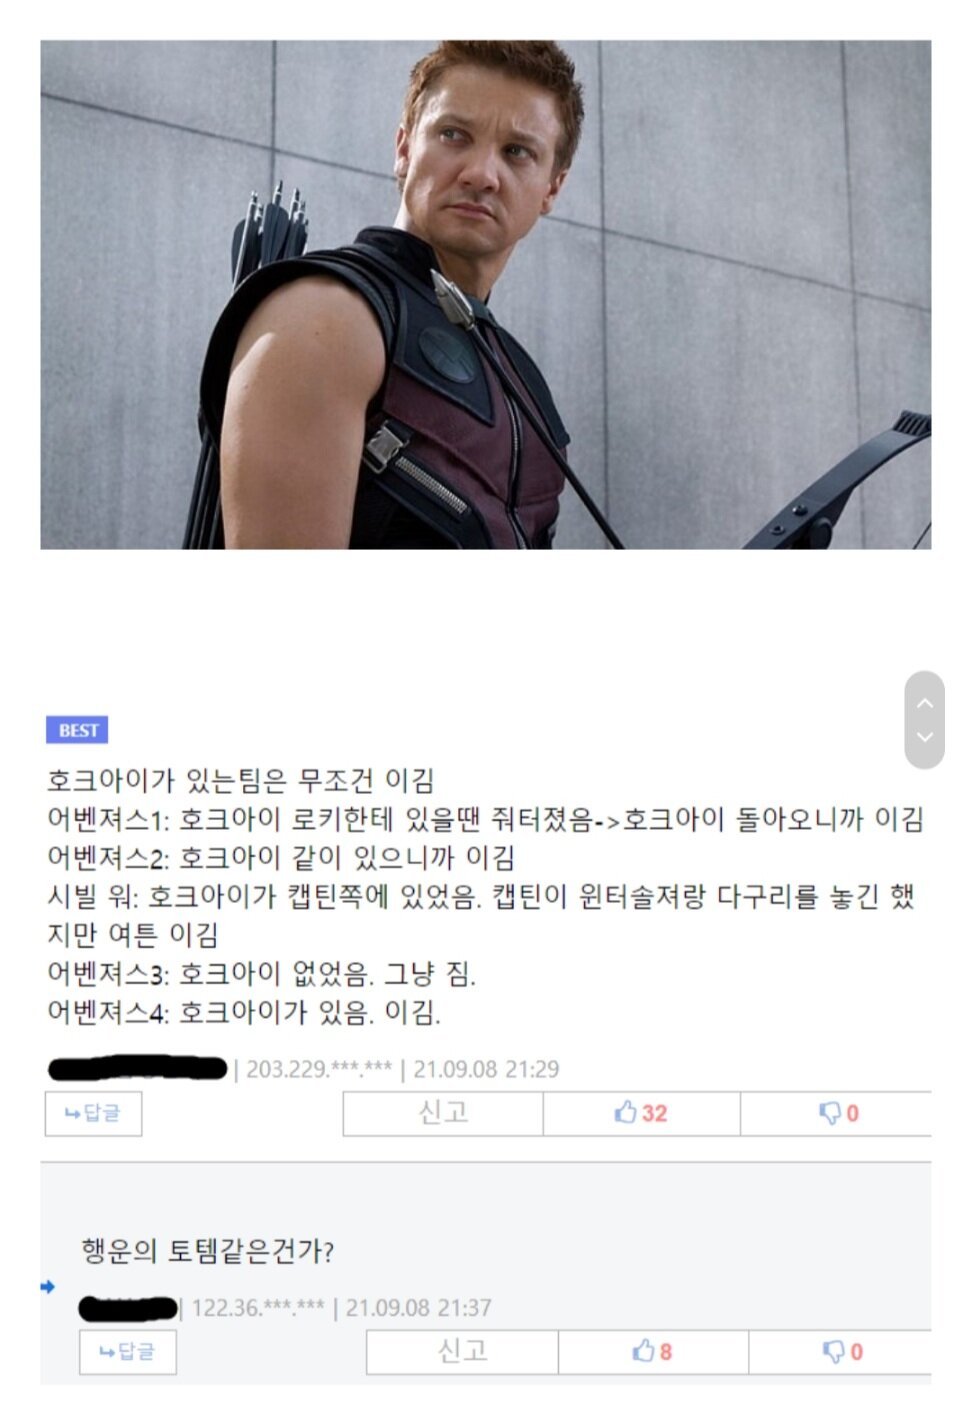972x1419 pixels.
Task: Upvote the reply with 8 likes
Action: pyautogui.click(x=653, y=1352)
